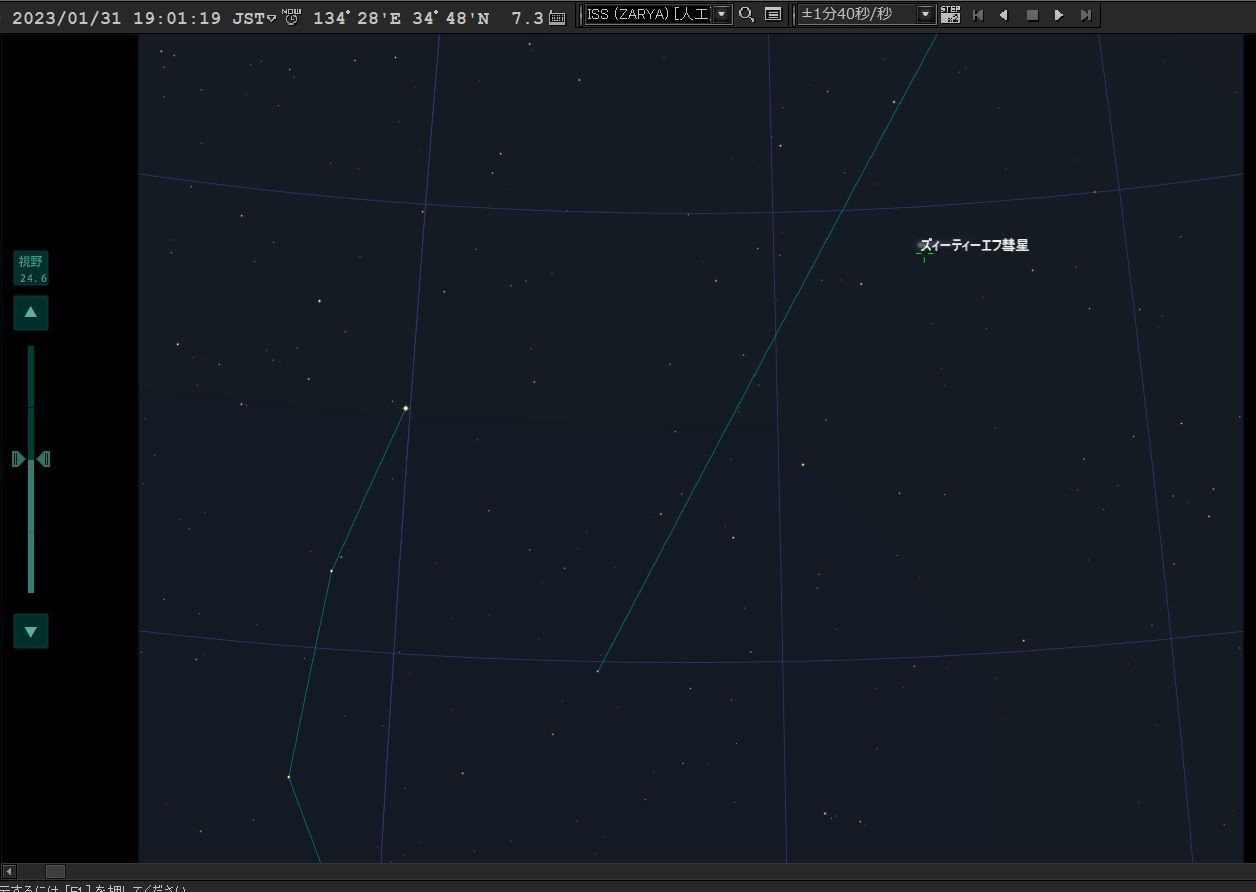Click the 視野 24.6 field-of-view label
1256x892 pixels.
click(x=31, y=269)
